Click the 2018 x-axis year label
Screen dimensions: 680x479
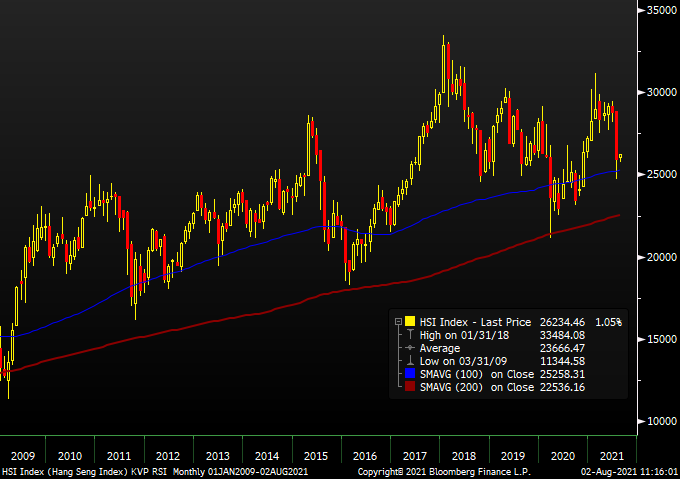coord(464,456)
